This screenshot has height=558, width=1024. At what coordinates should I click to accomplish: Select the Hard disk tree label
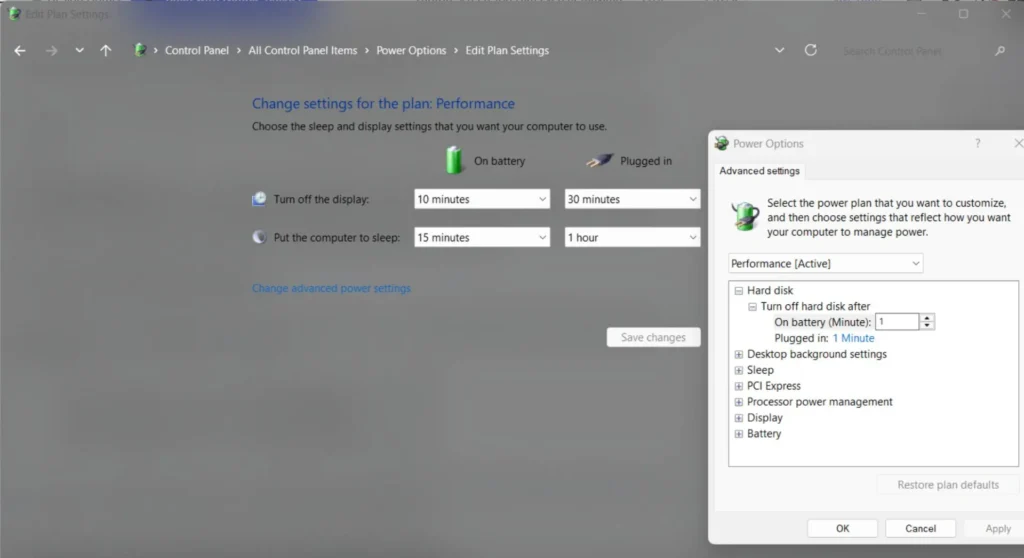coord(770,290)
